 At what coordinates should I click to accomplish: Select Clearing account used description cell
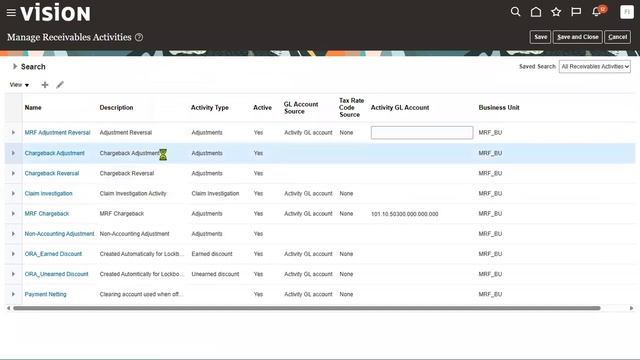click(142, 294)
